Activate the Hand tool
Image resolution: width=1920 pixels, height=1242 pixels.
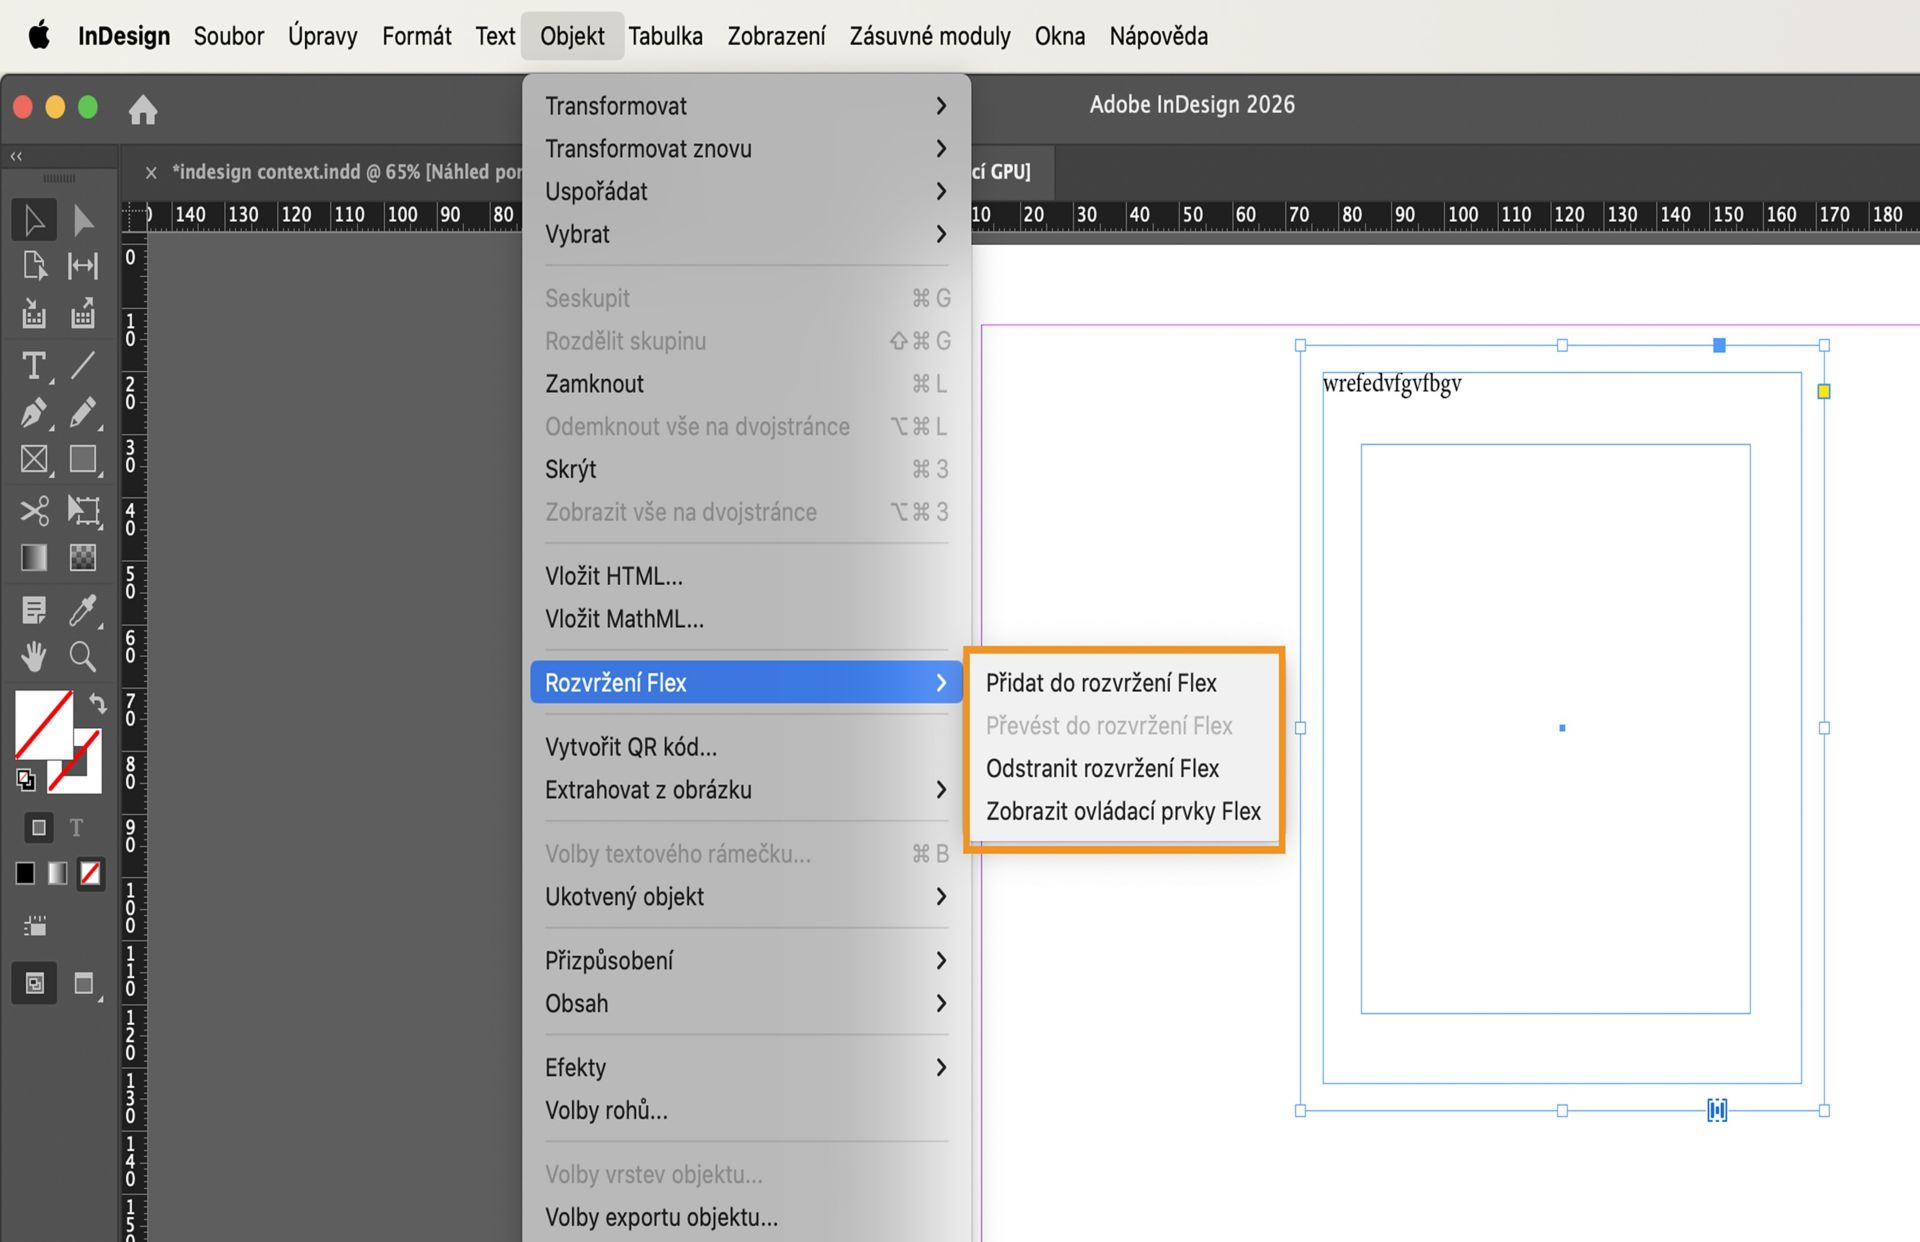[x=33, y=656]
